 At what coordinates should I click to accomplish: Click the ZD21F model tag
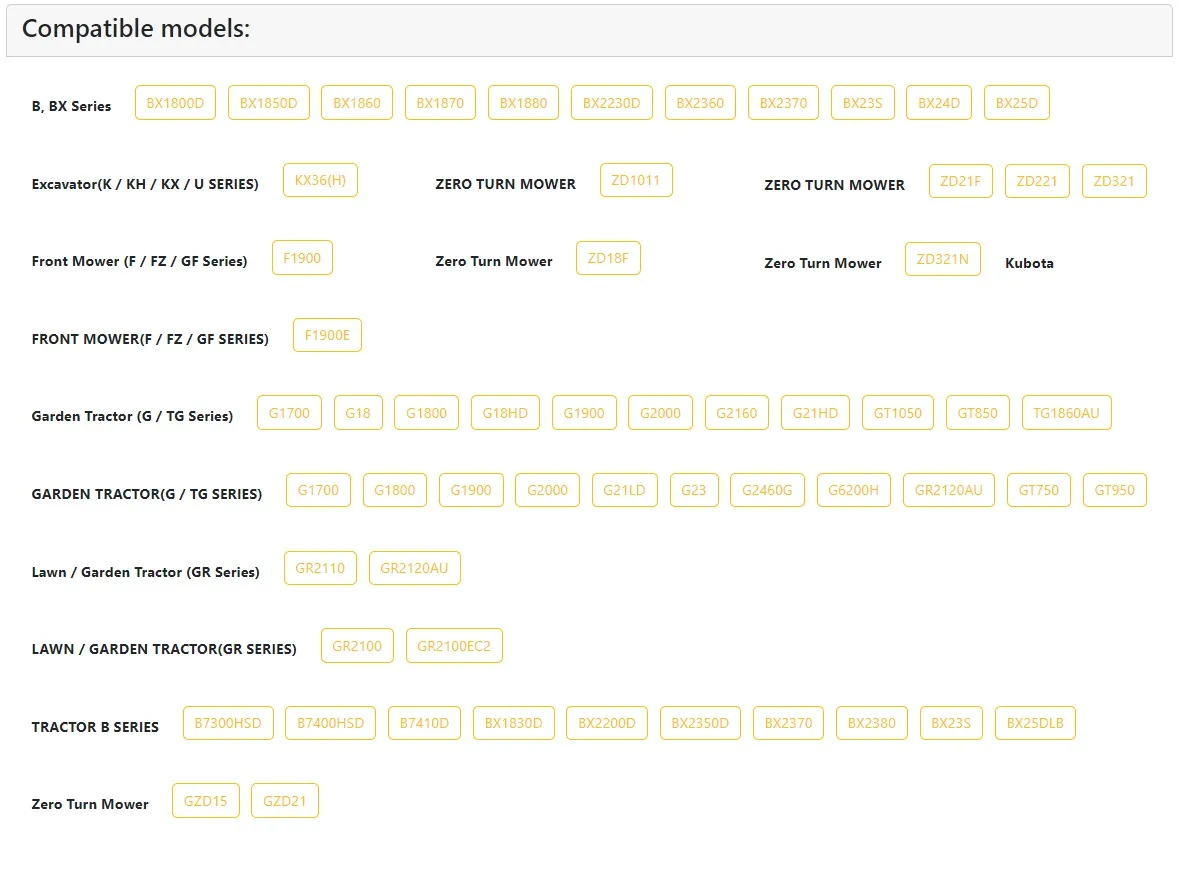click(960, 181)
